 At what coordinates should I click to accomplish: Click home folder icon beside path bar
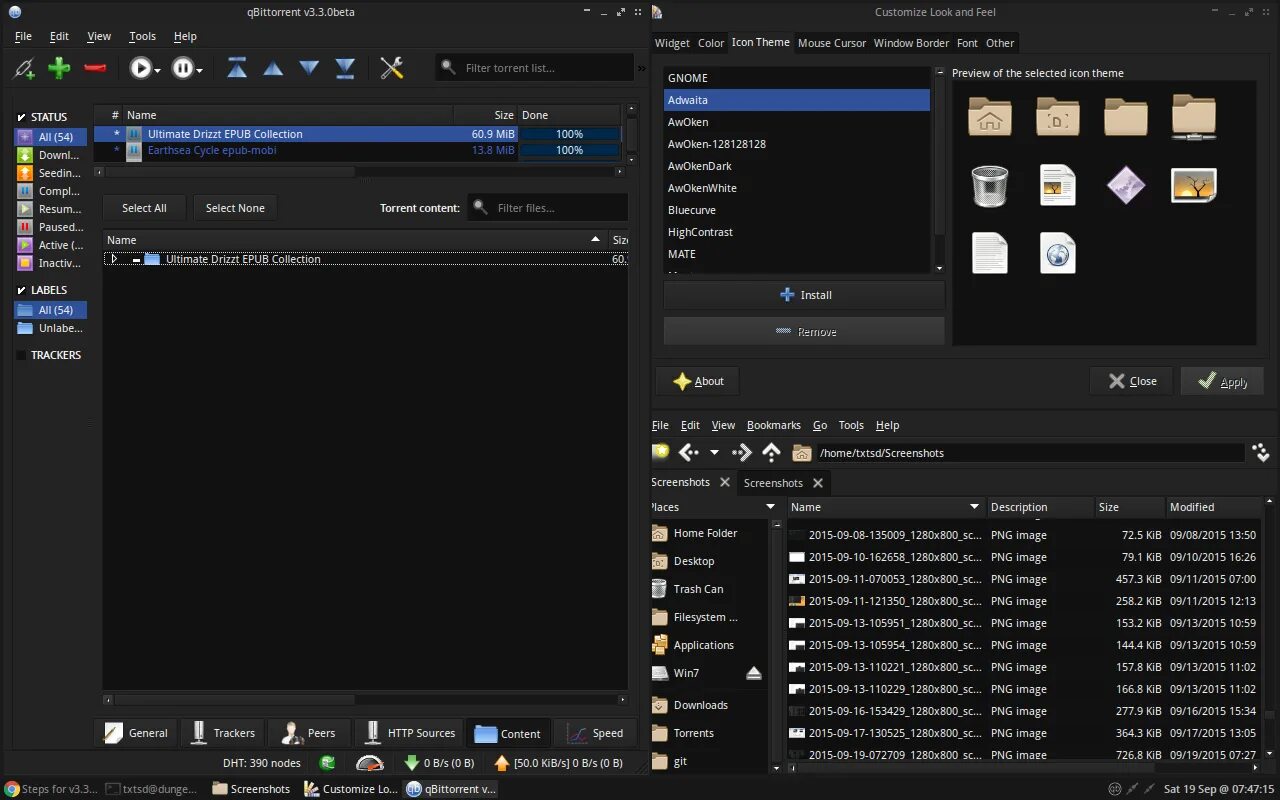pyautogui.click(x=801, y=453)
